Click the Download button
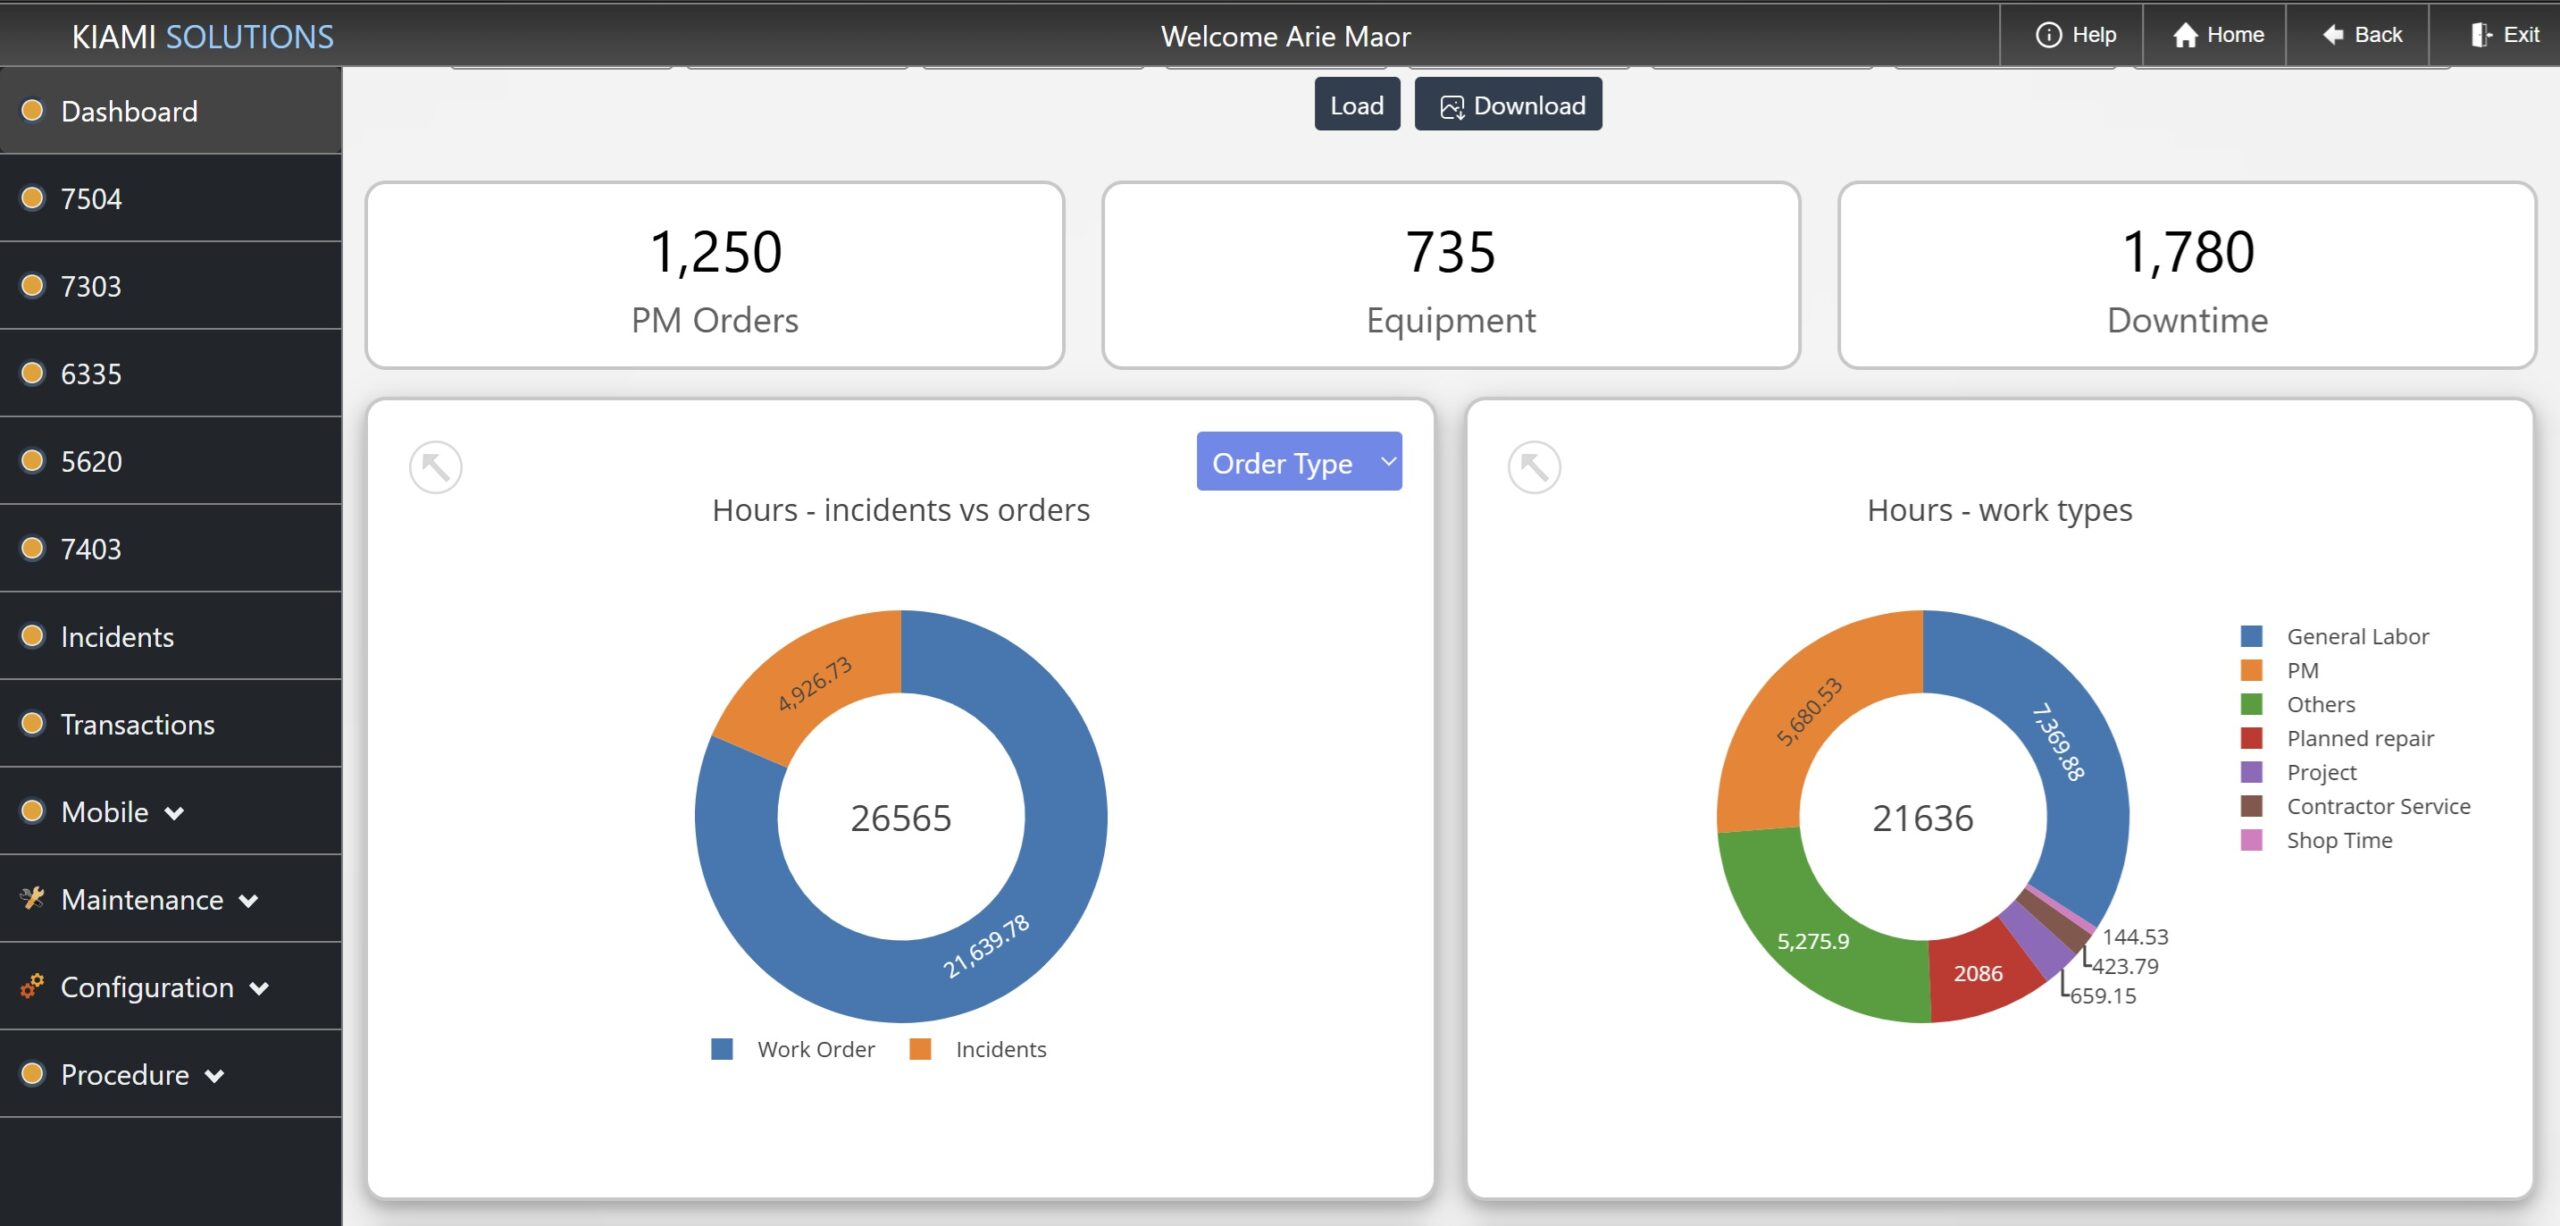 pyautogui.click(x=1508, y=103)
